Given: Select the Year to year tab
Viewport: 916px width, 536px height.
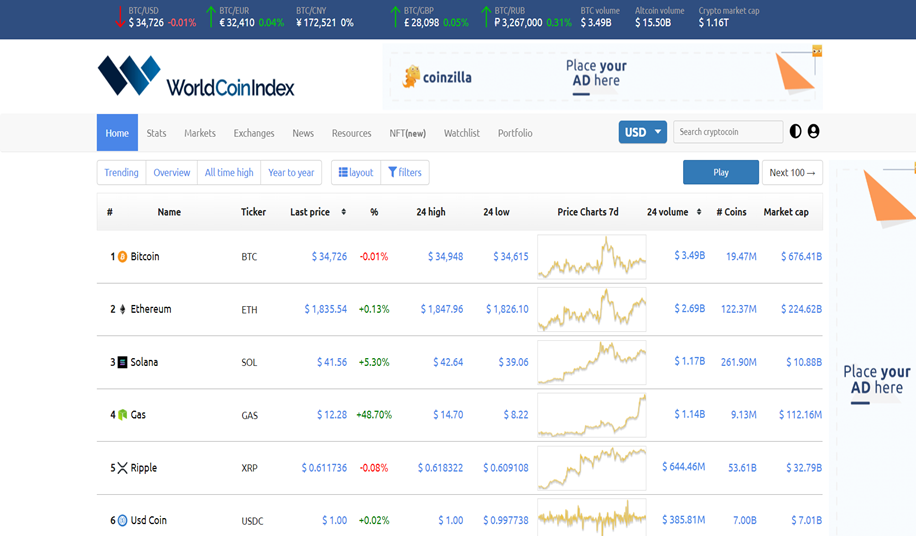Looking at the screenshot, I should point(291,172).
